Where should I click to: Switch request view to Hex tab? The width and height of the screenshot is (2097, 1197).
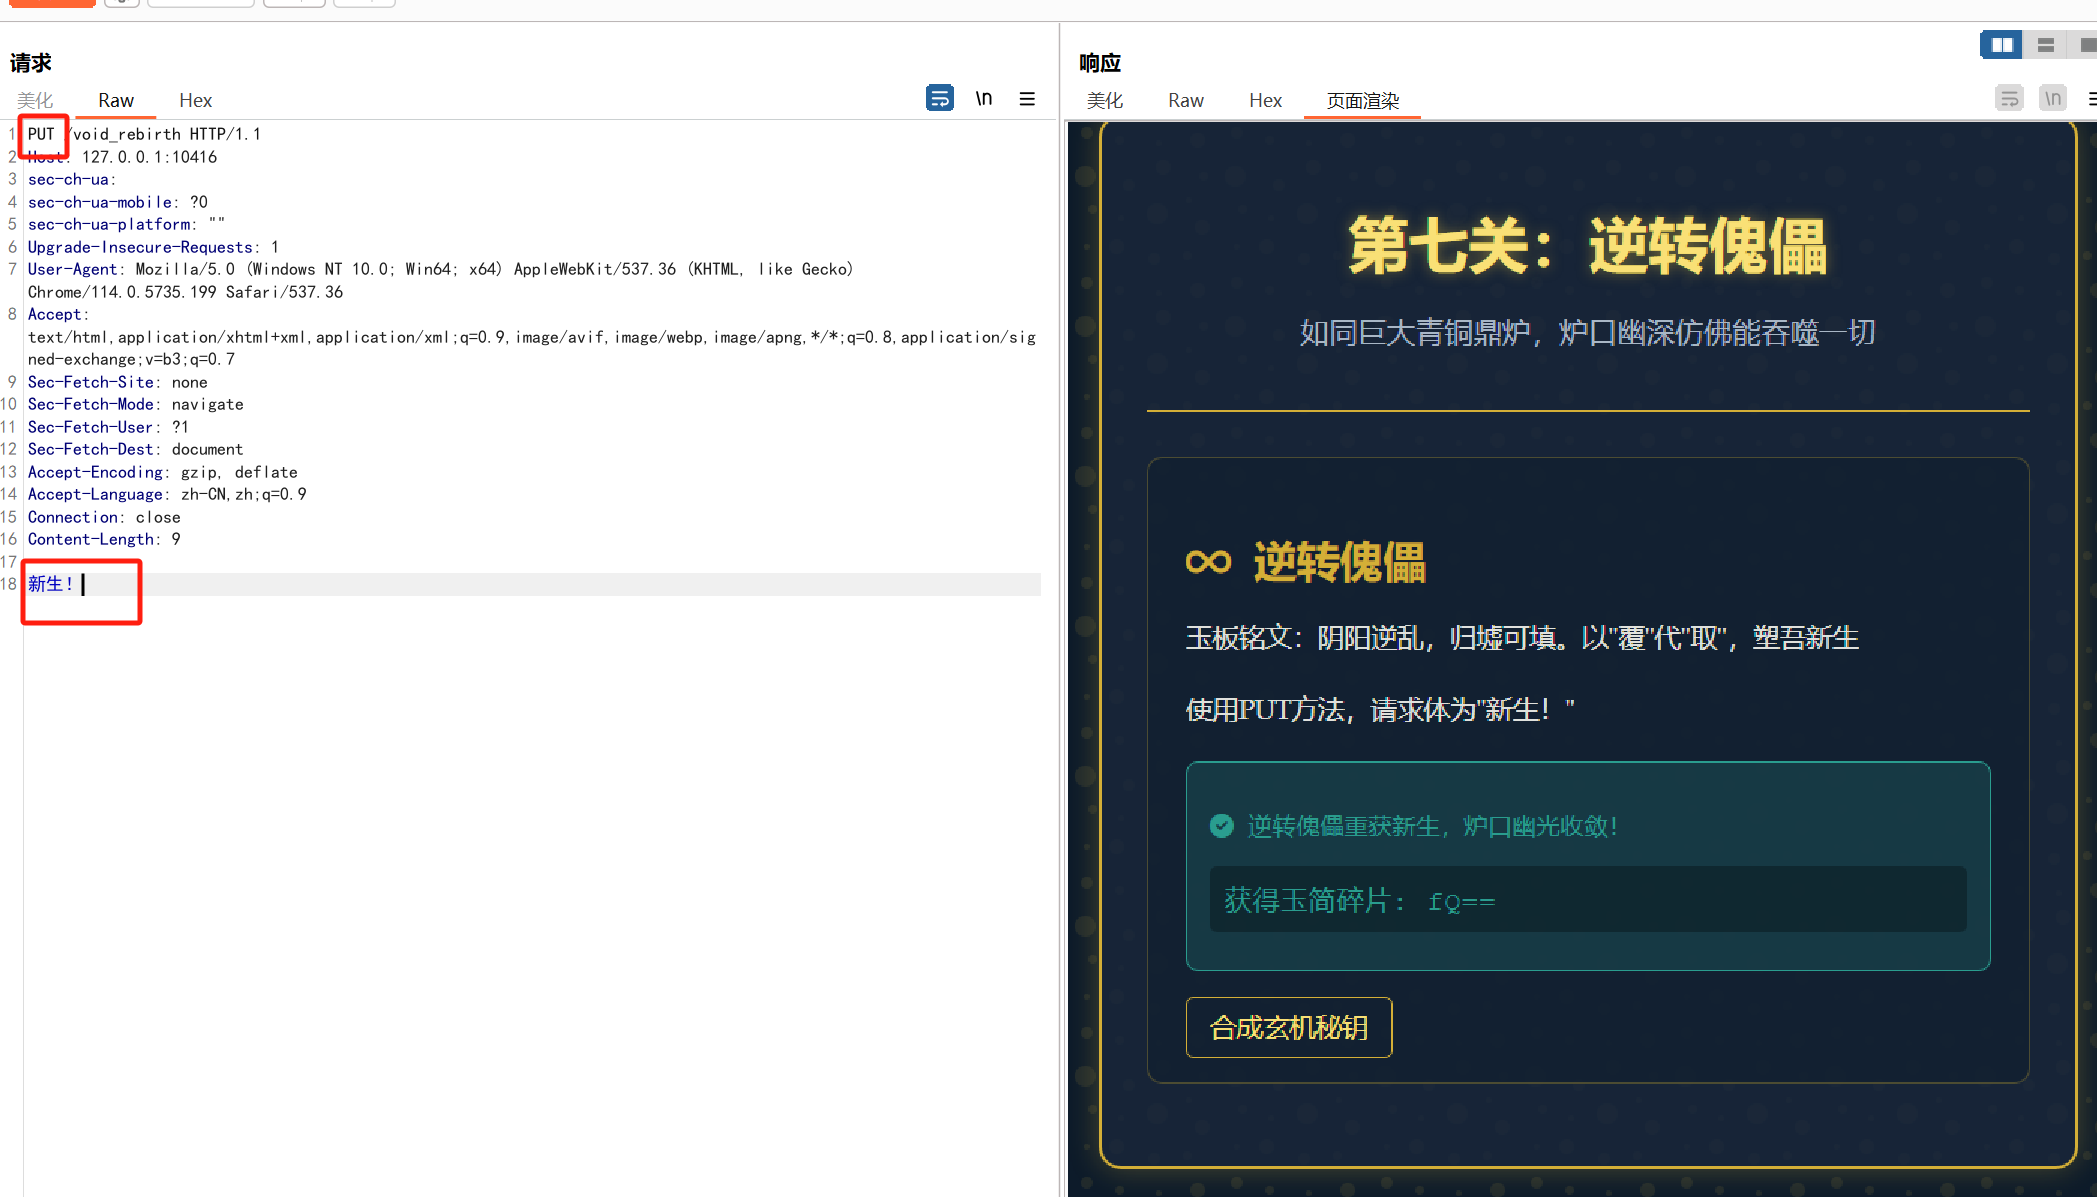(x=195, y=100)
